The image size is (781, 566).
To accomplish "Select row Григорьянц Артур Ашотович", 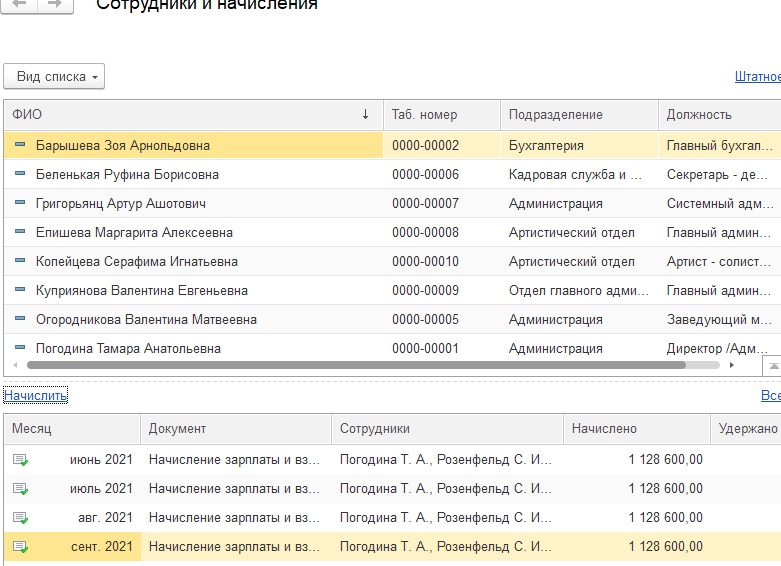I will pos(392,203).
